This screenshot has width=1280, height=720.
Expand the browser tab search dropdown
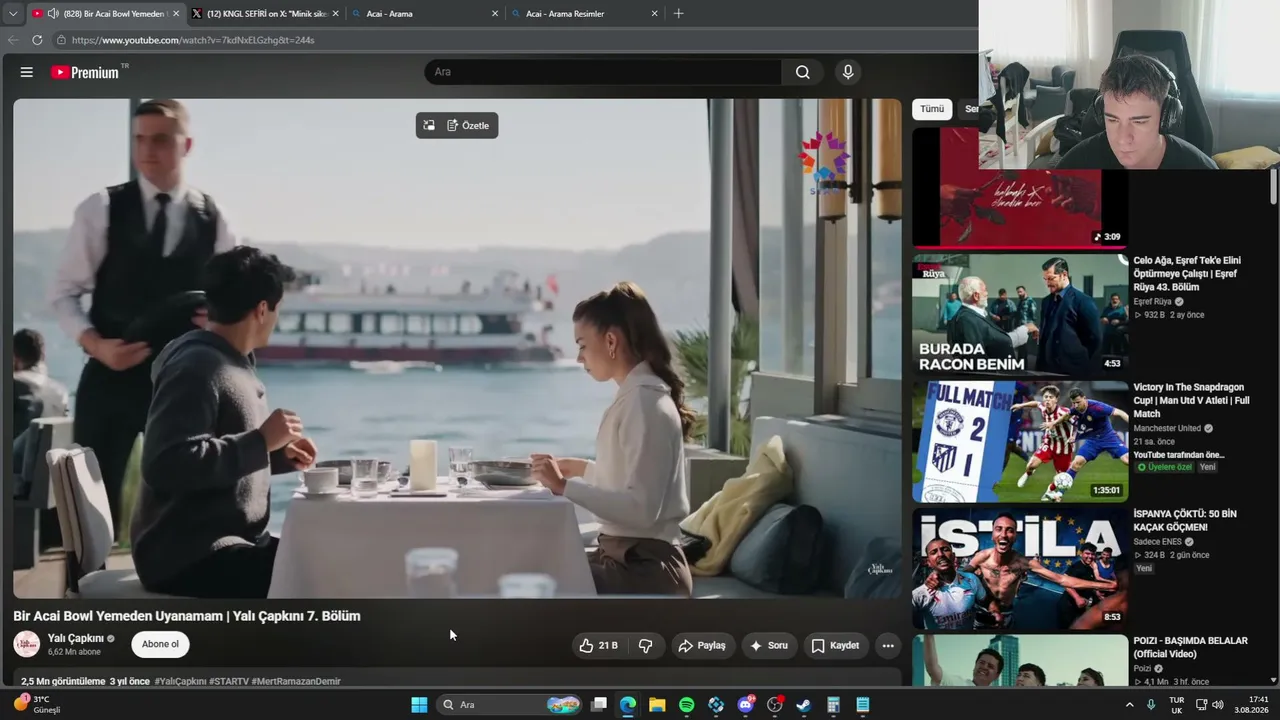13,13
